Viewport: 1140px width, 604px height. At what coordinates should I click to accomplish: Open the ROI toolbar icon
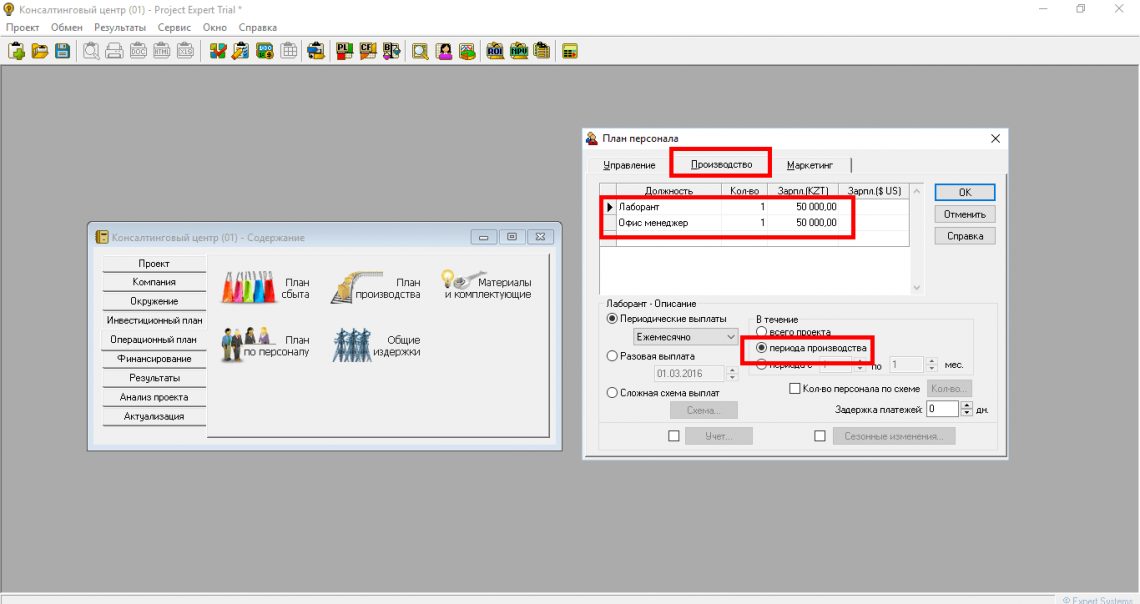495,51
